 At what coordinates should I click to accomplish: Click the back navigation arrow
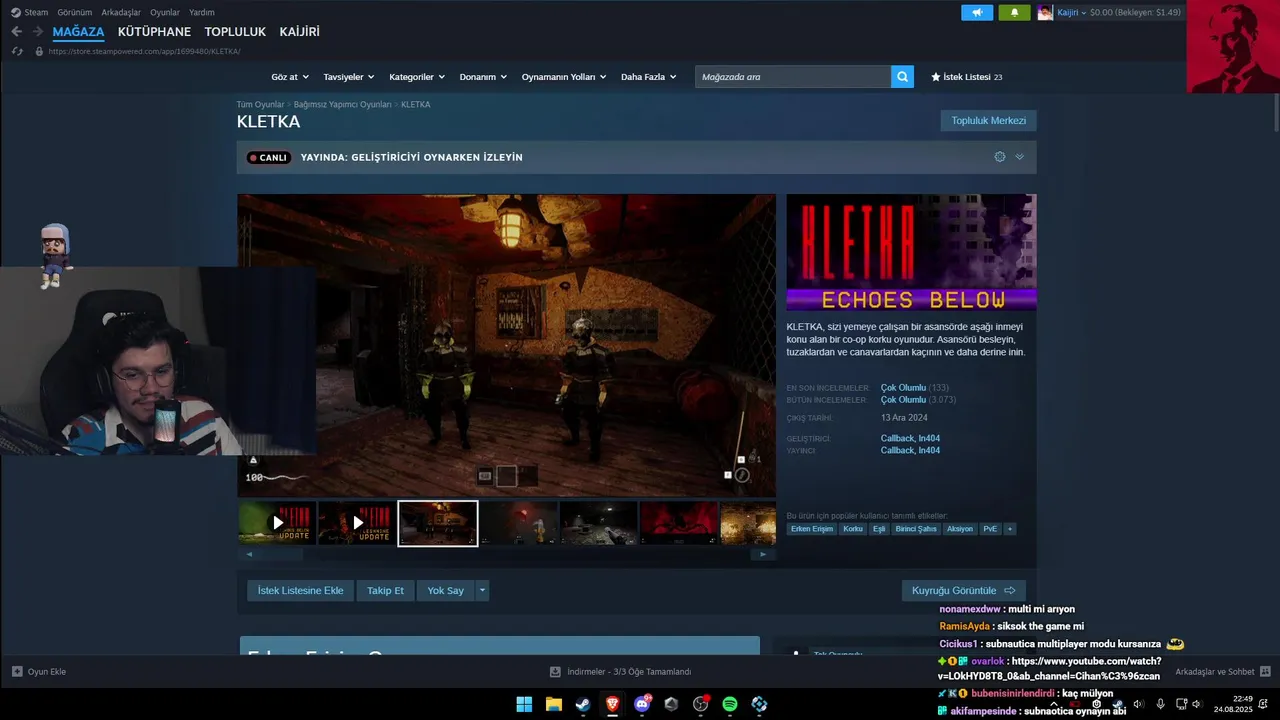[16, 32]
